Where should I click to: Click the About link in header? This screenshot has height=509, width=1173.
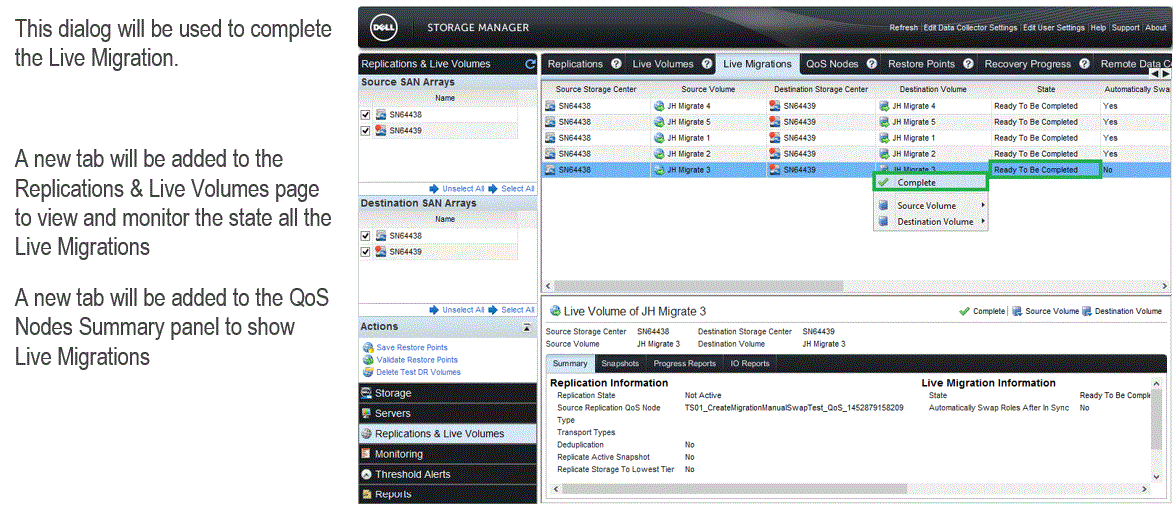[x=1156, y=28]
